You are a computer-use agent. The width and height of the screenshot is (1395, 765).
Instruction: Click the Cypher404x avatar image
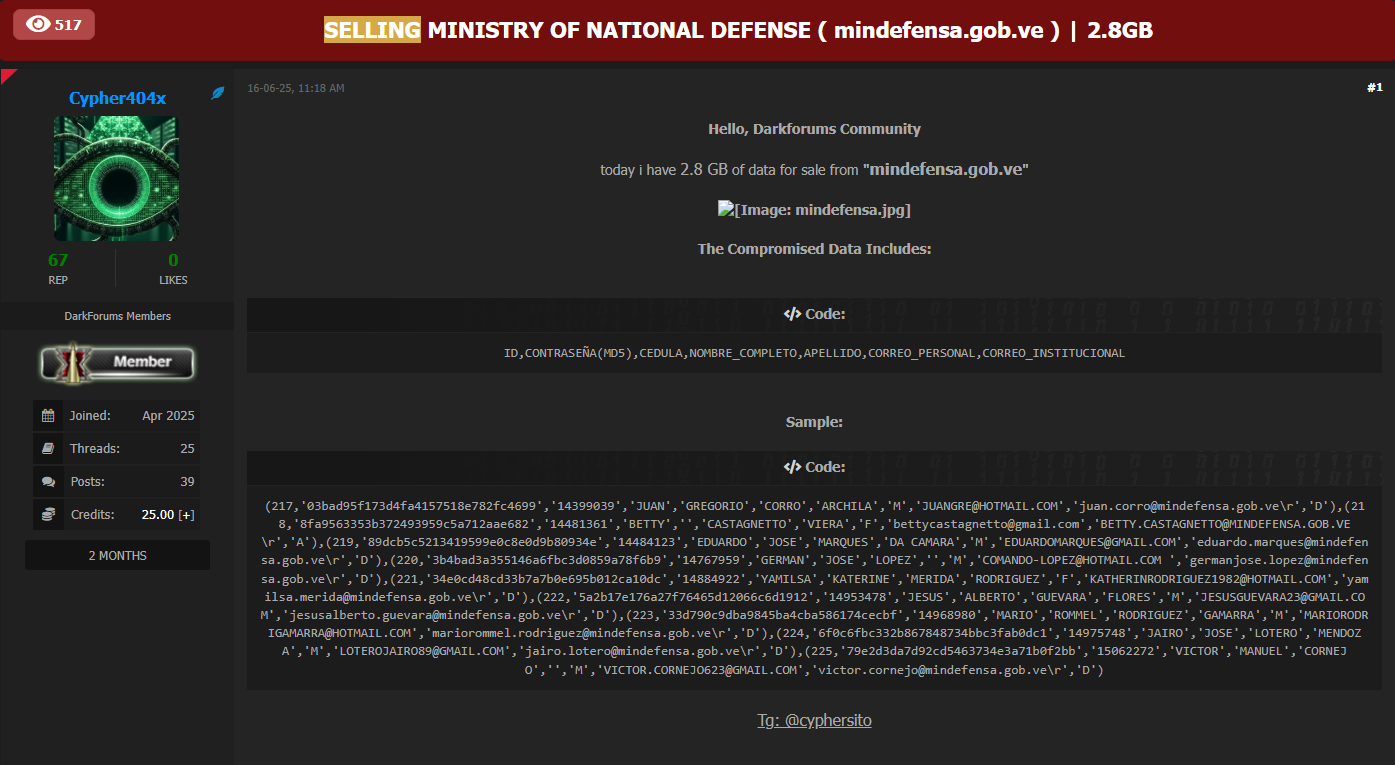click(x=115, y=178)
